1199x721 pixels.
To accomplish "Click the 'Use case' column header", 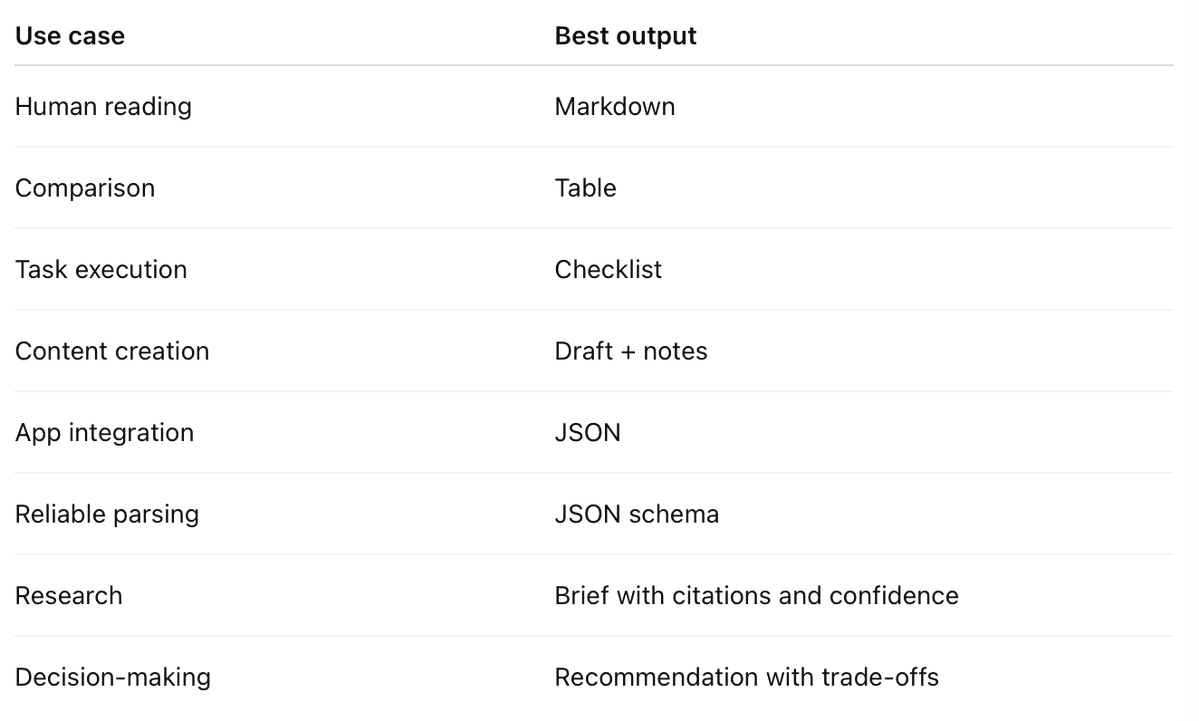I will [x=70, y=36].
